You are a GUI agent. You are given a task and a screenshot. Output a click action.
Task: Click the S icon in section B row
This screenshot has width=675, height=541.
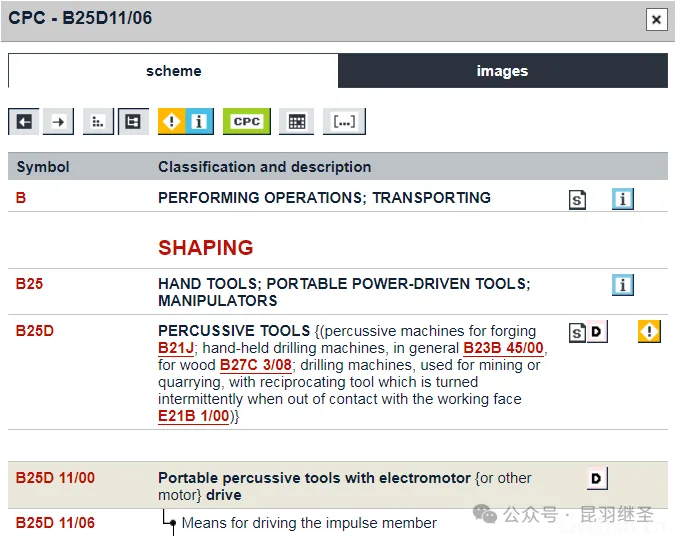click(x=578, y=200)
